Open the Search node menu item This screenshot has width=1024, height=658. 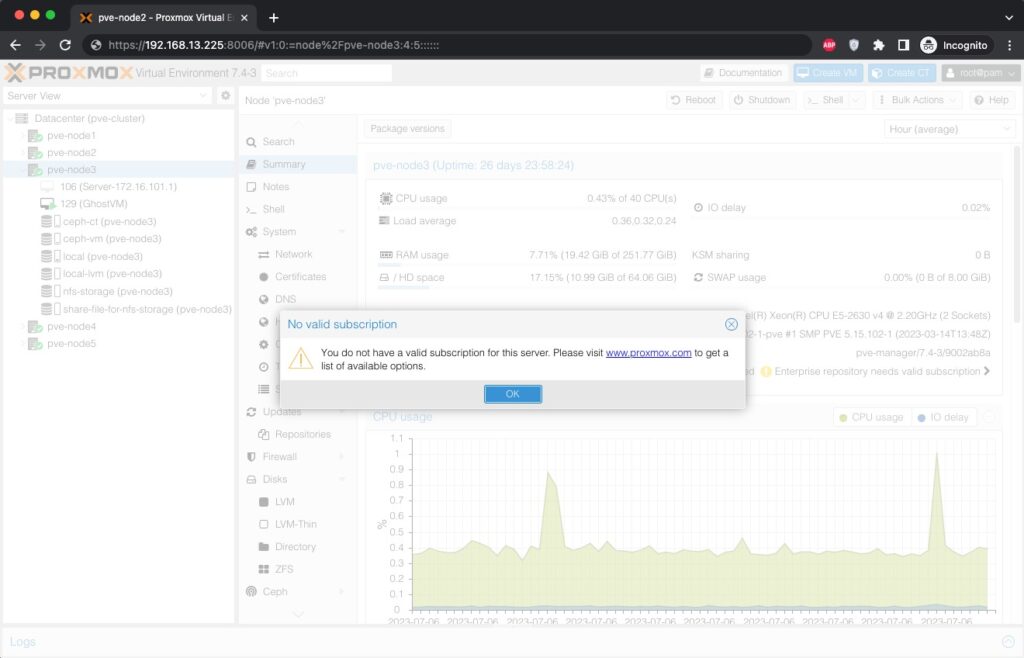coord(297,142)
